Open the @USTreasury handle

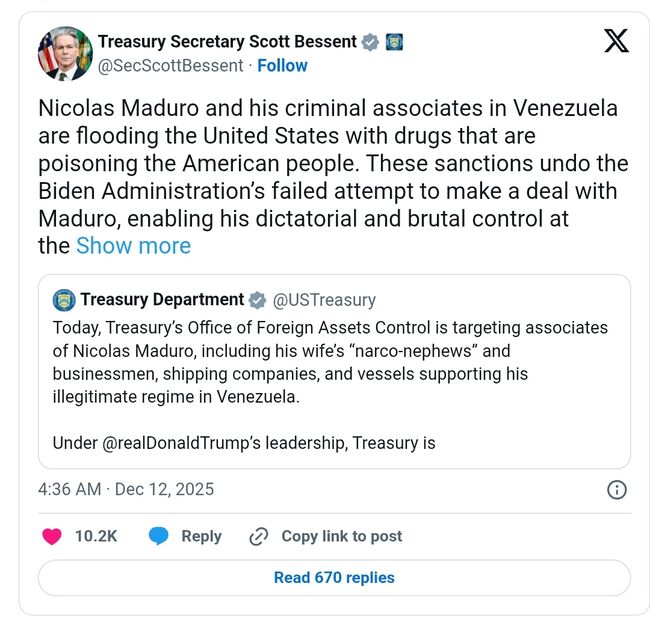(324, 300)
